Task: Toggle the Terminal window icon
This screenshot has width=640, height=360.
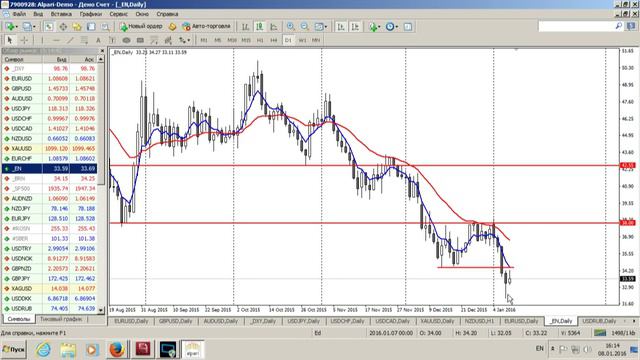Action: (x=91, y=27)
